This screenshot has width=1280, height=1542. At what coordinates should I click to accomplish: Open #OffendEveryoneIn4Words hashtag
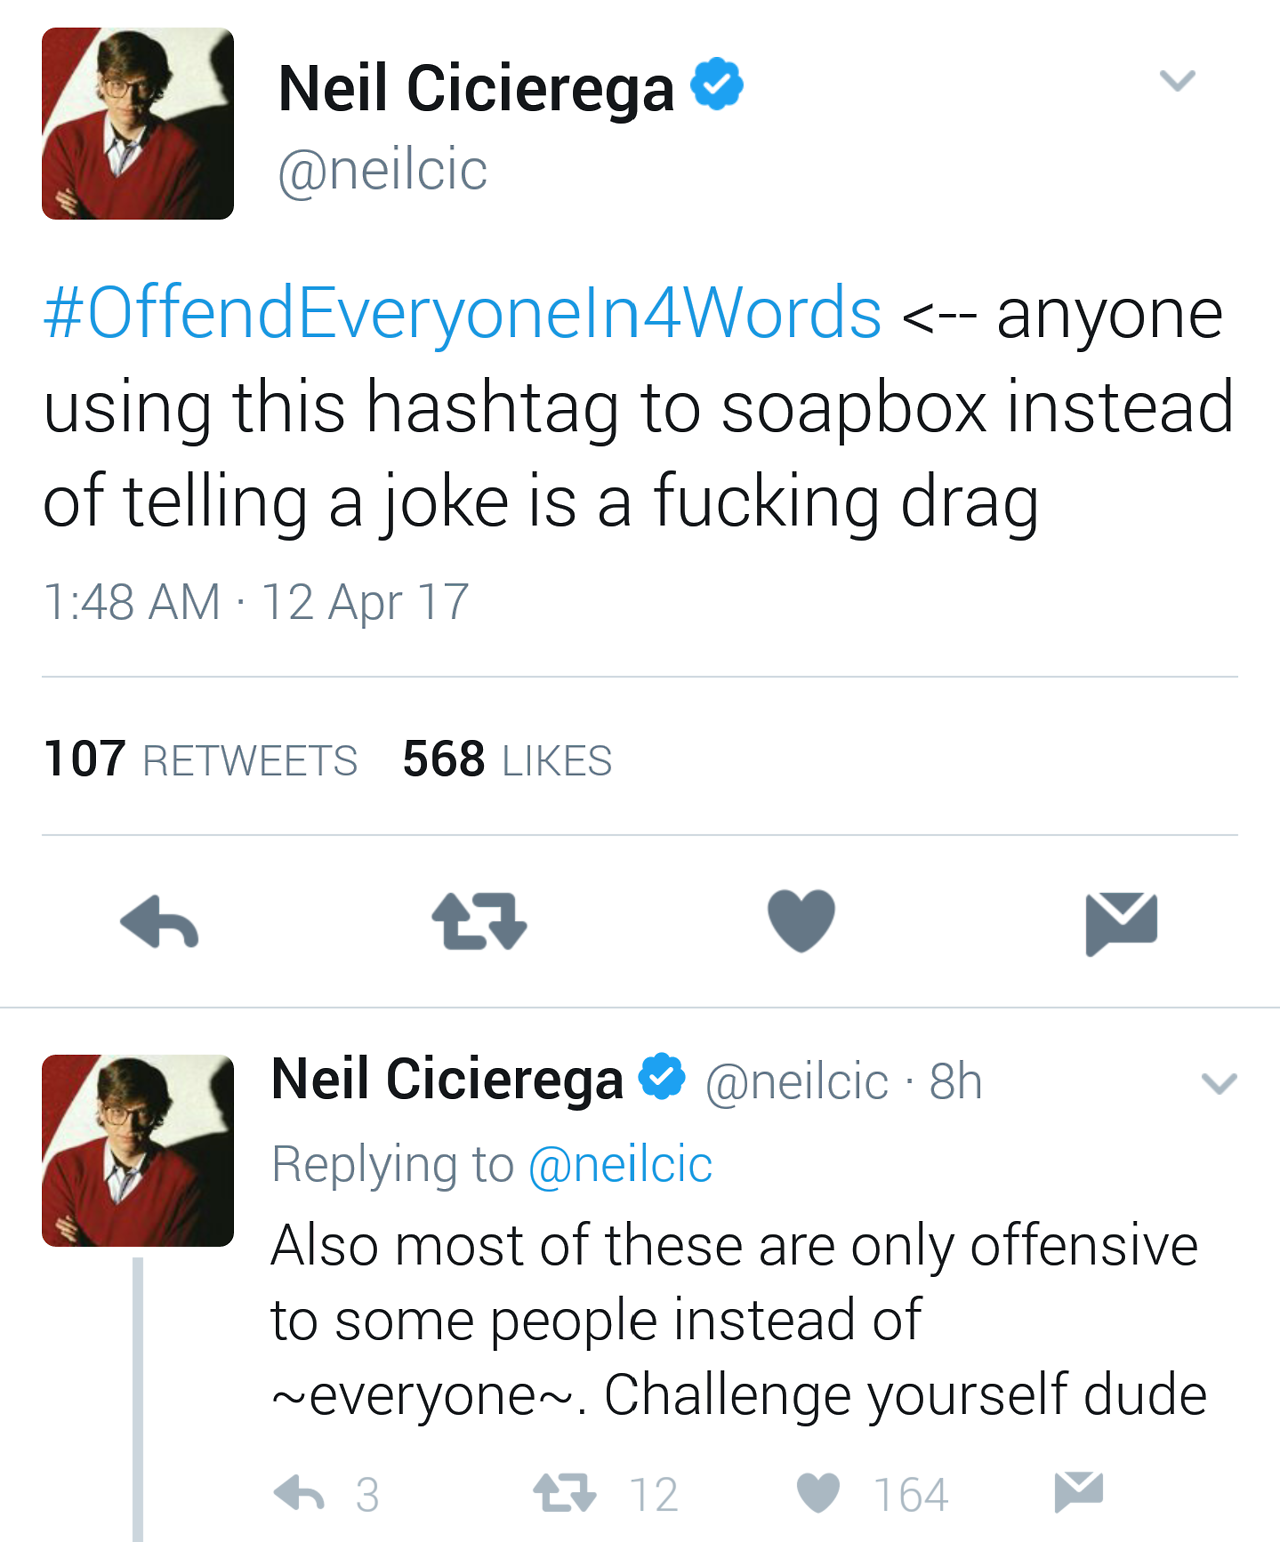coord(462,313)
